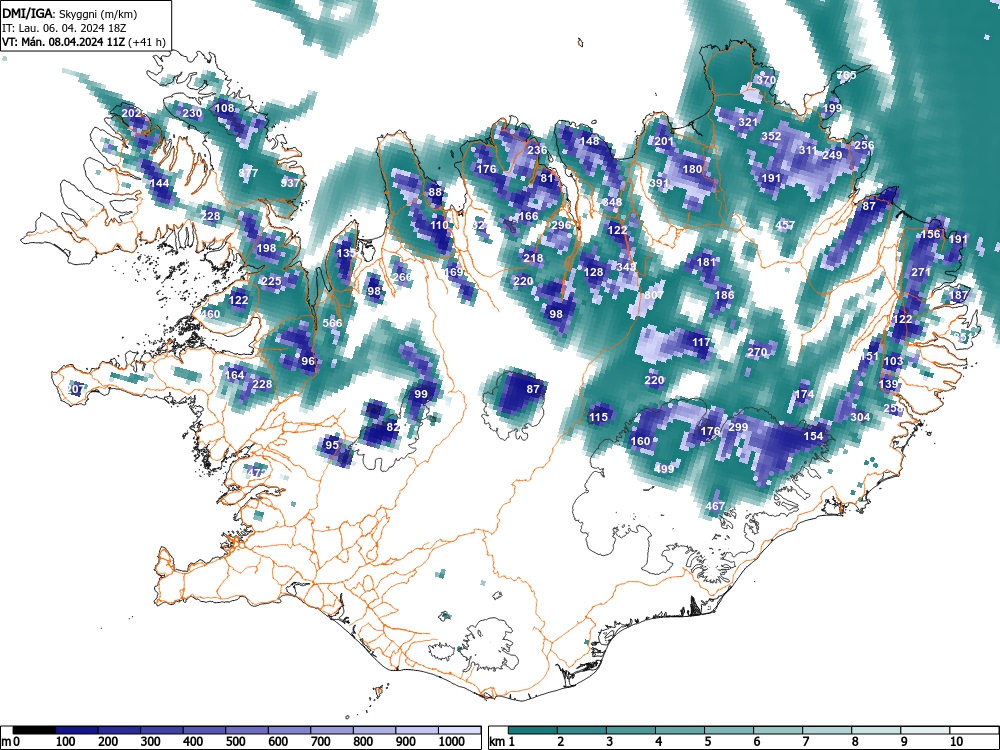Click the visibility value 164

[235, 374]
